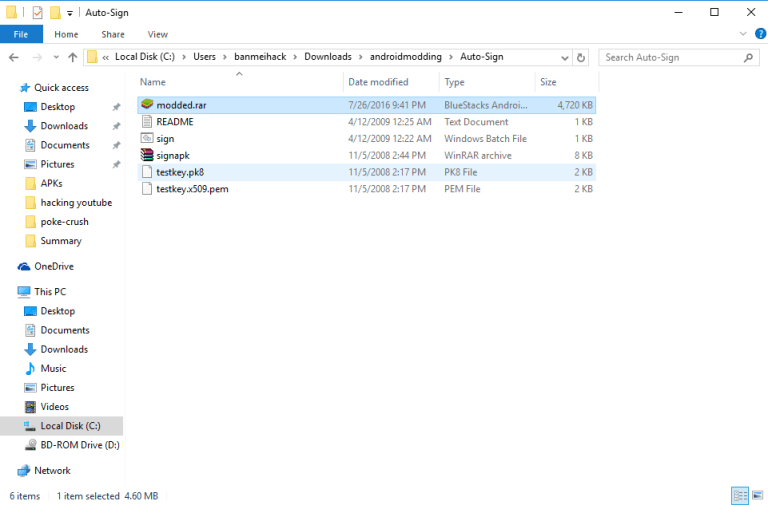Click Local Disk (C:) in the address path
The image size is (768, 505).
pos(144,57)
